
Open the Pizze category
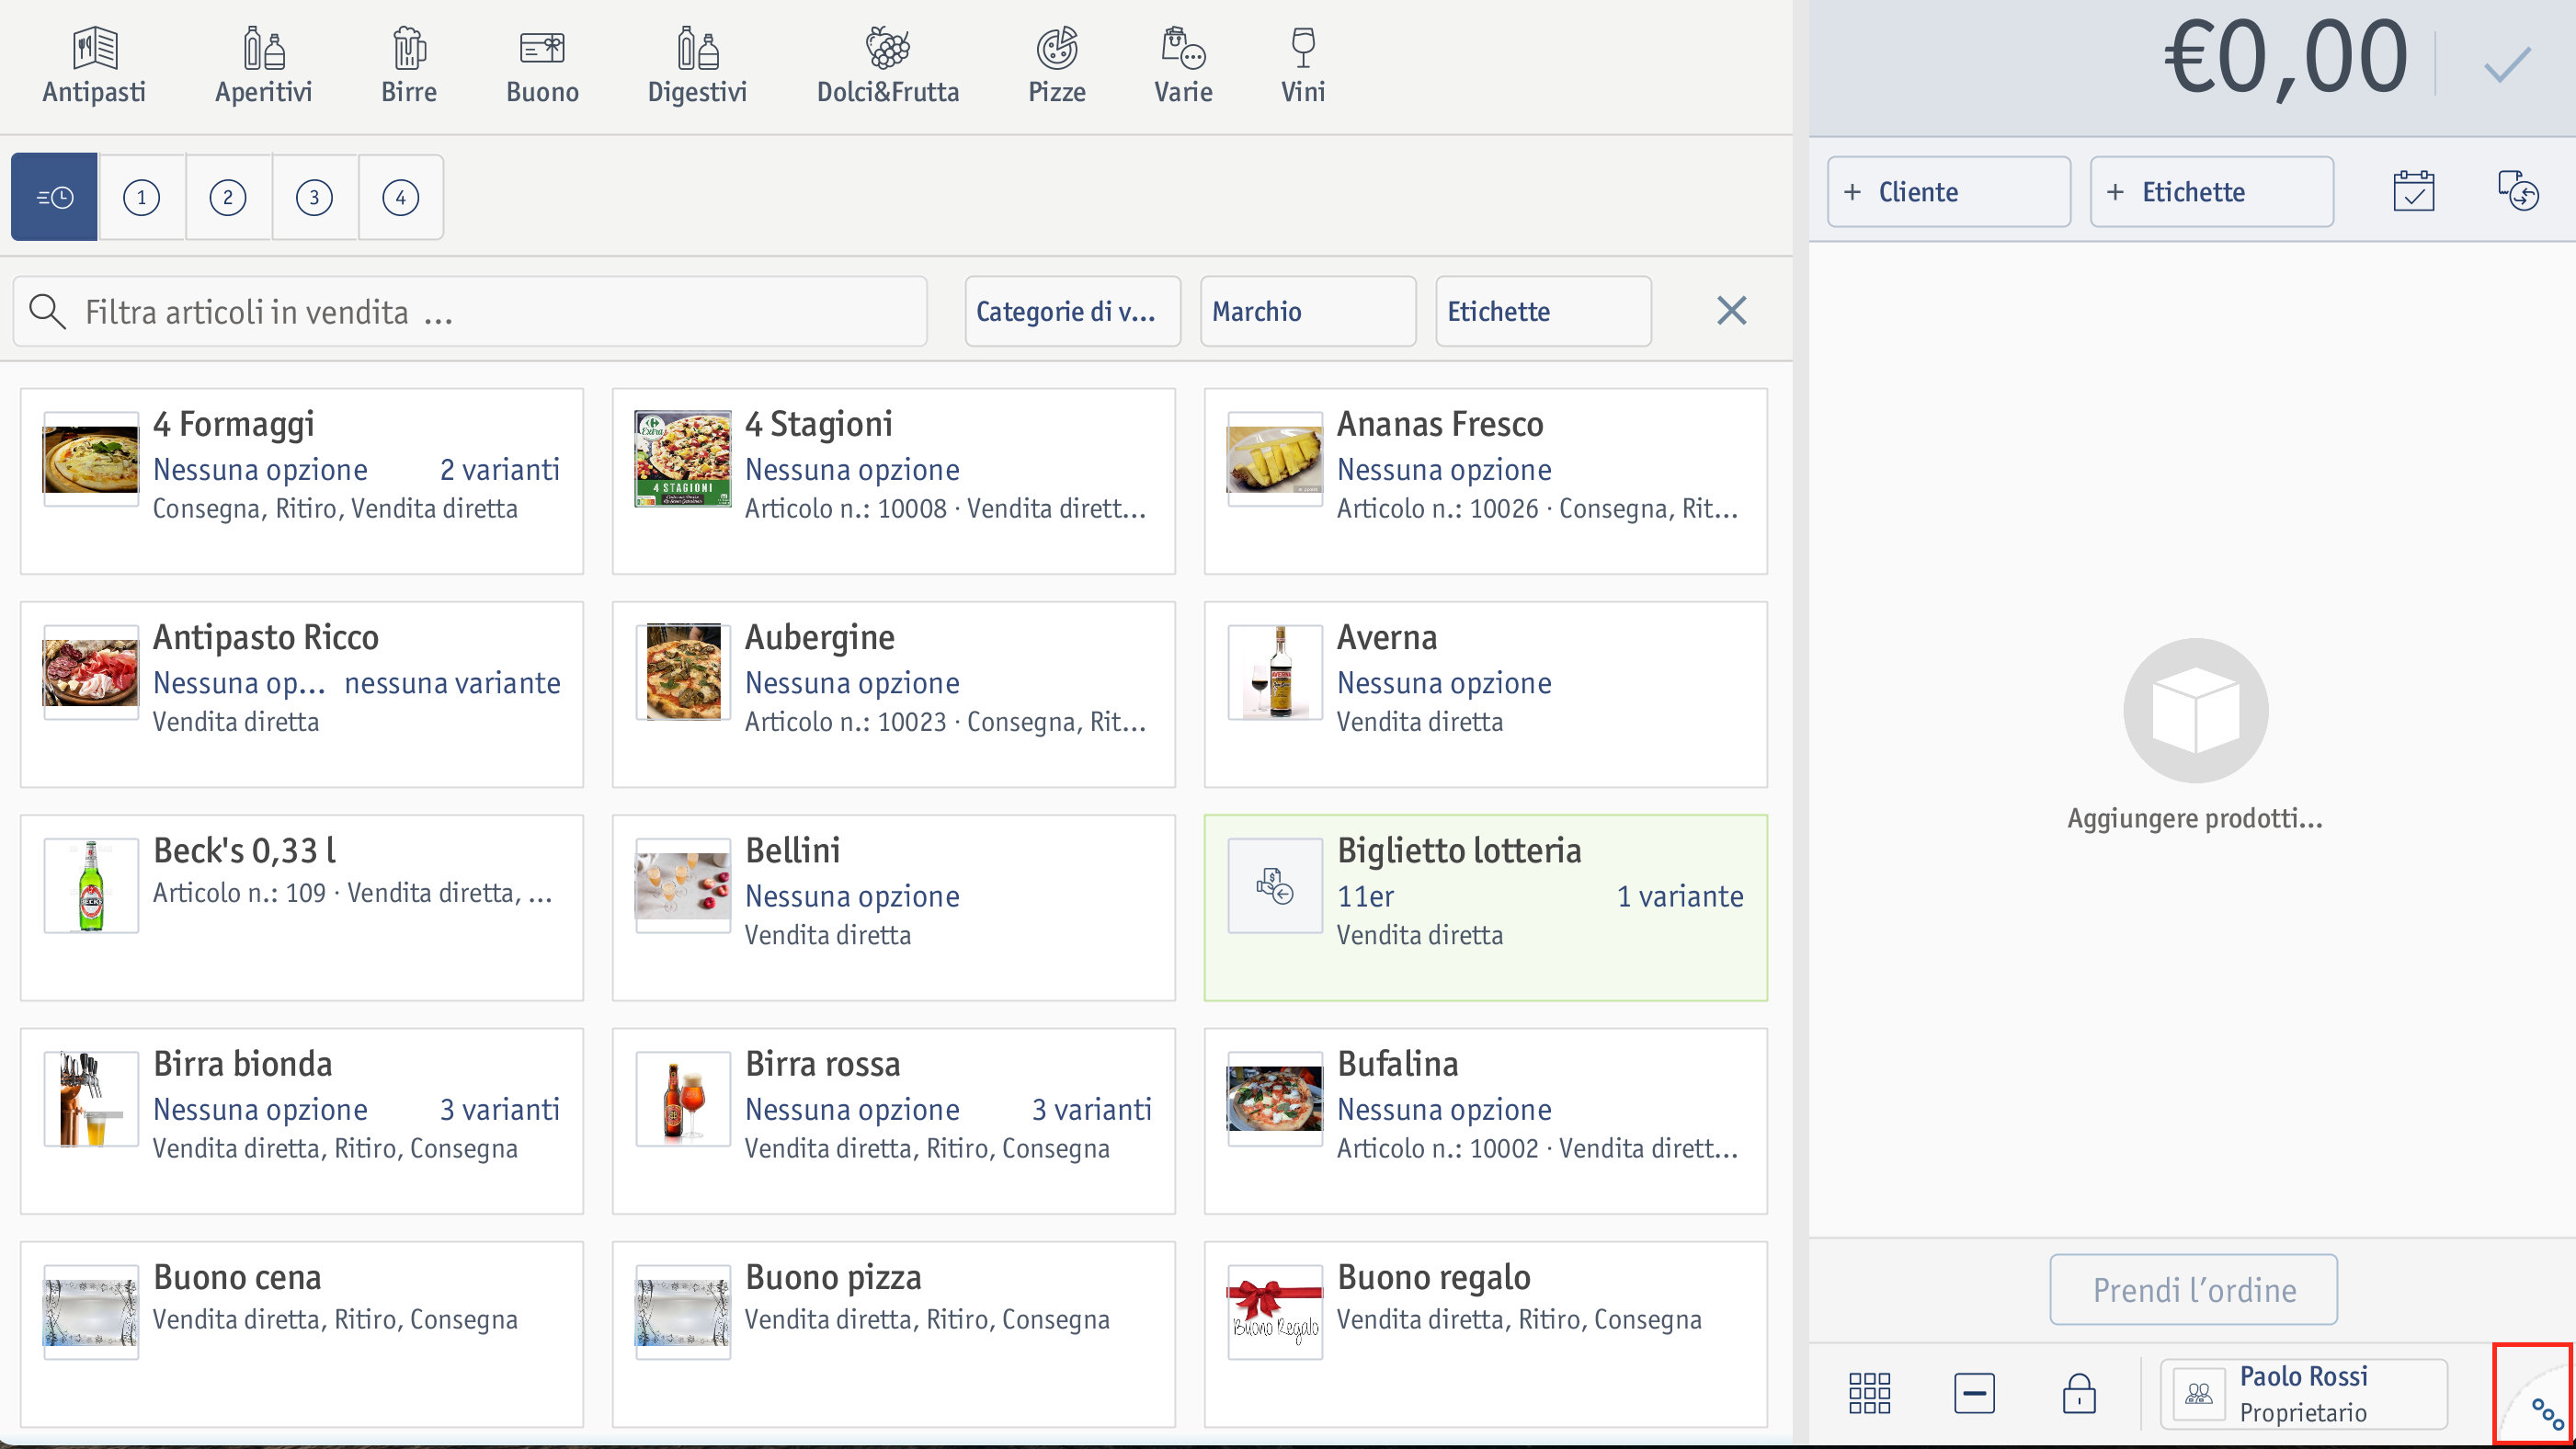click(1057, 66)
